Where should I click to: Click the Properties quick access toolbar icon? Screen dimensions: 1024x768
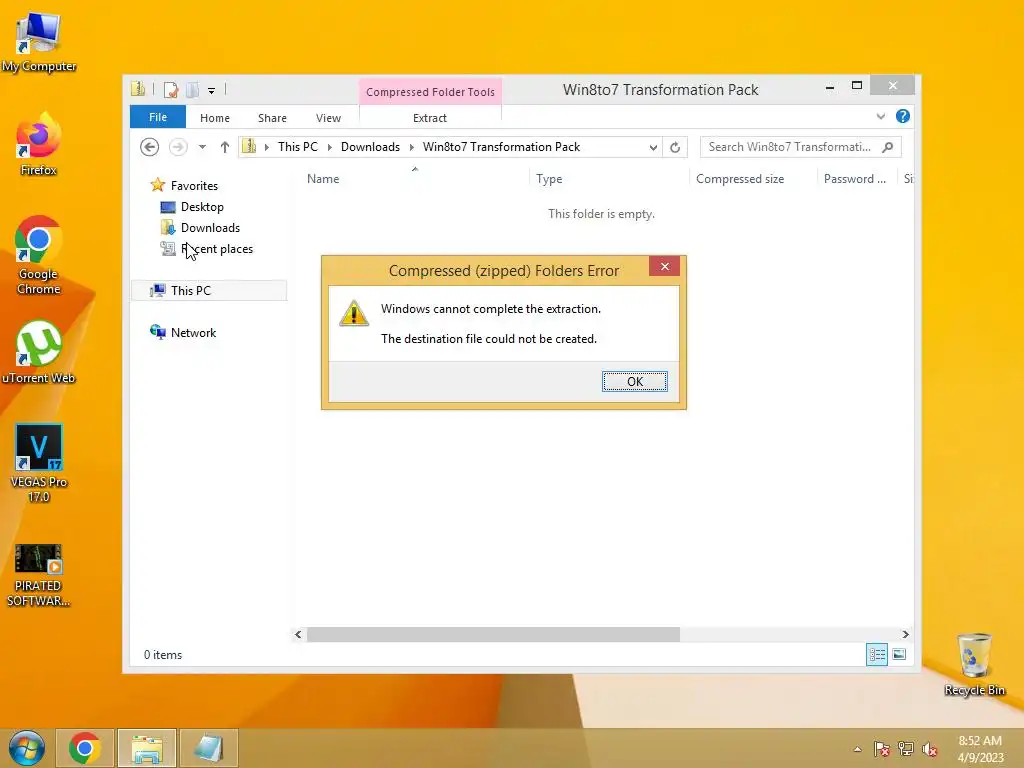coord(171,89)
